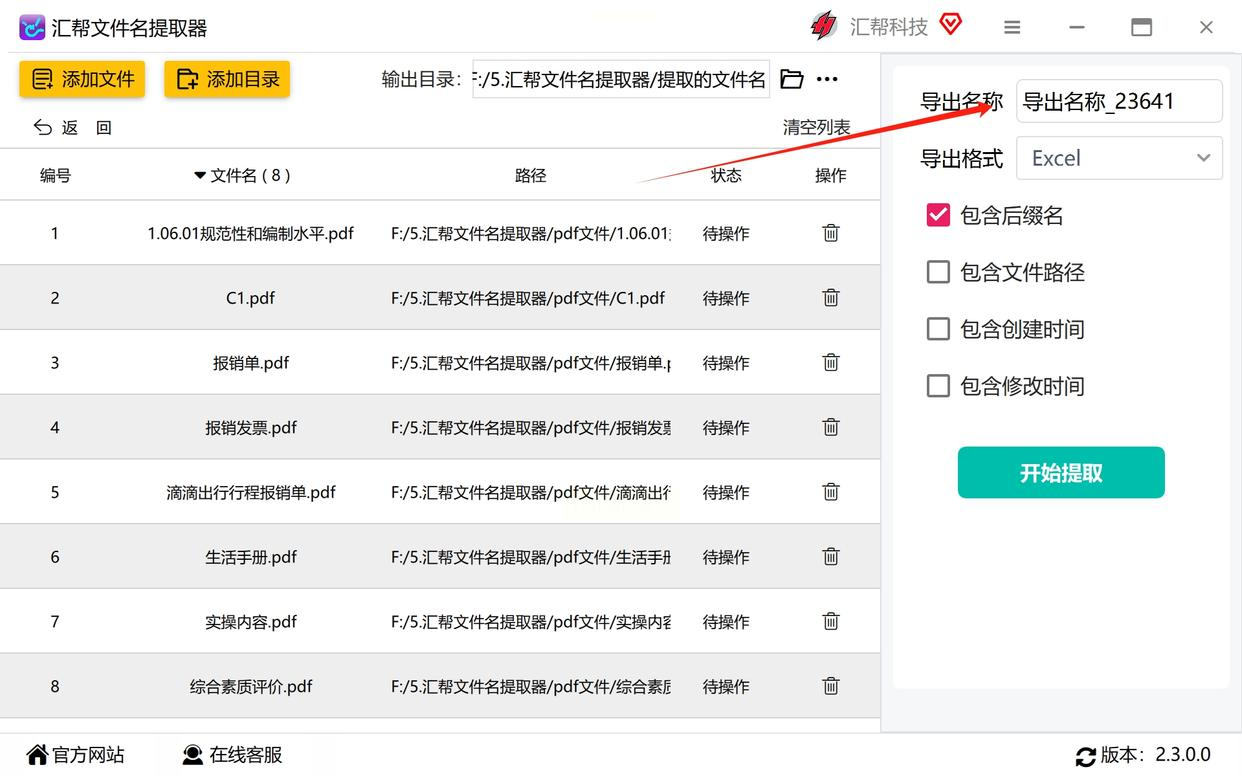
Task: Open the 导出格式 Excel dropdown
Action: tap(1119, 158)
